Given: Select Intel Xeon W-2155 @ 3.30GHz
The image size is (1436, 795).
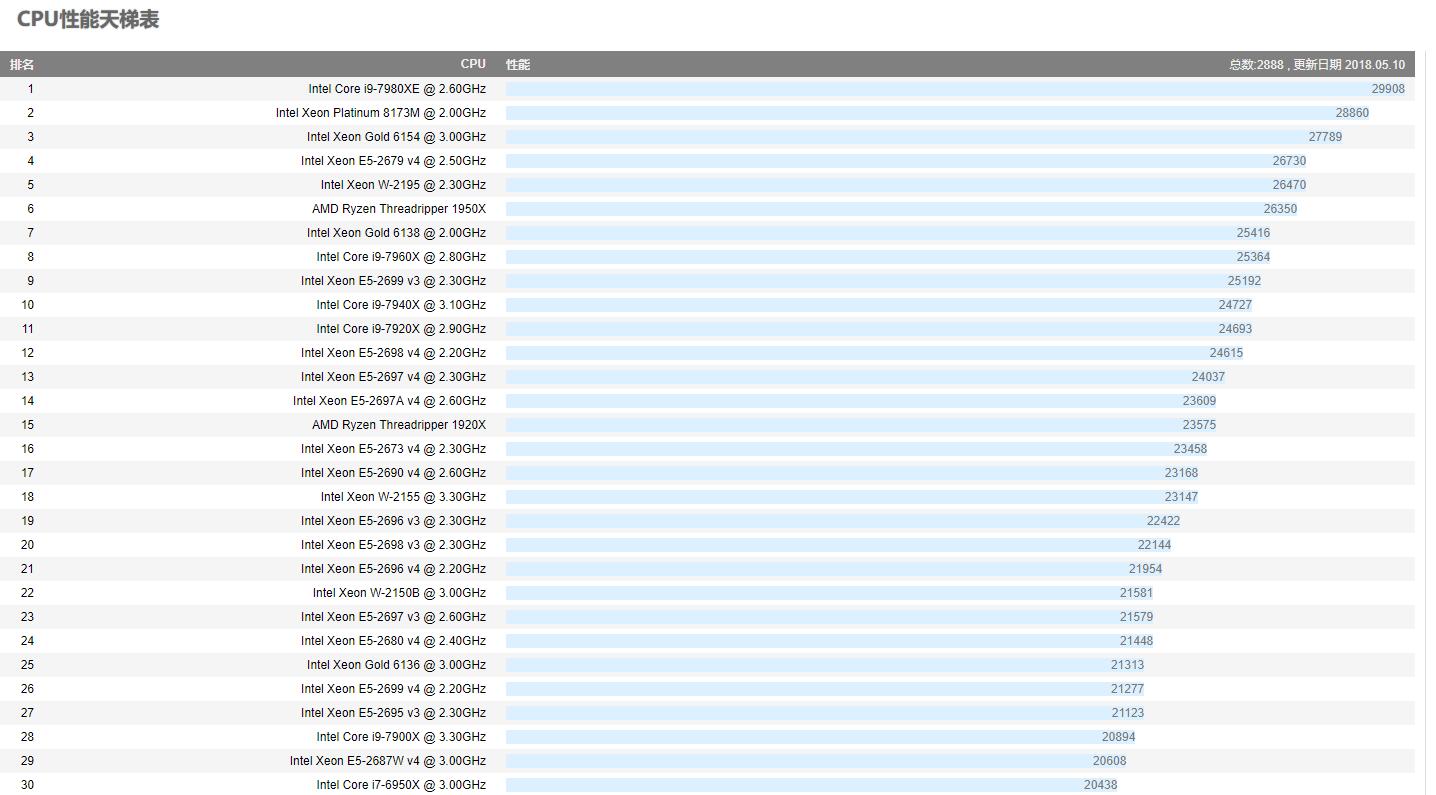Looking at the screenshot, I should coord(403,497).
